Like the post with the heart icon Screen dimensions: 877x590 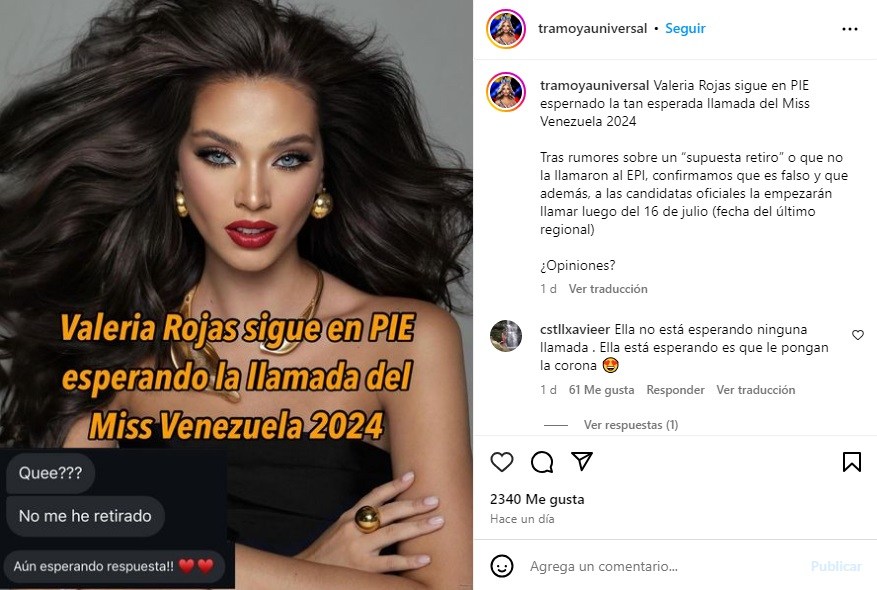click(502, 462)
